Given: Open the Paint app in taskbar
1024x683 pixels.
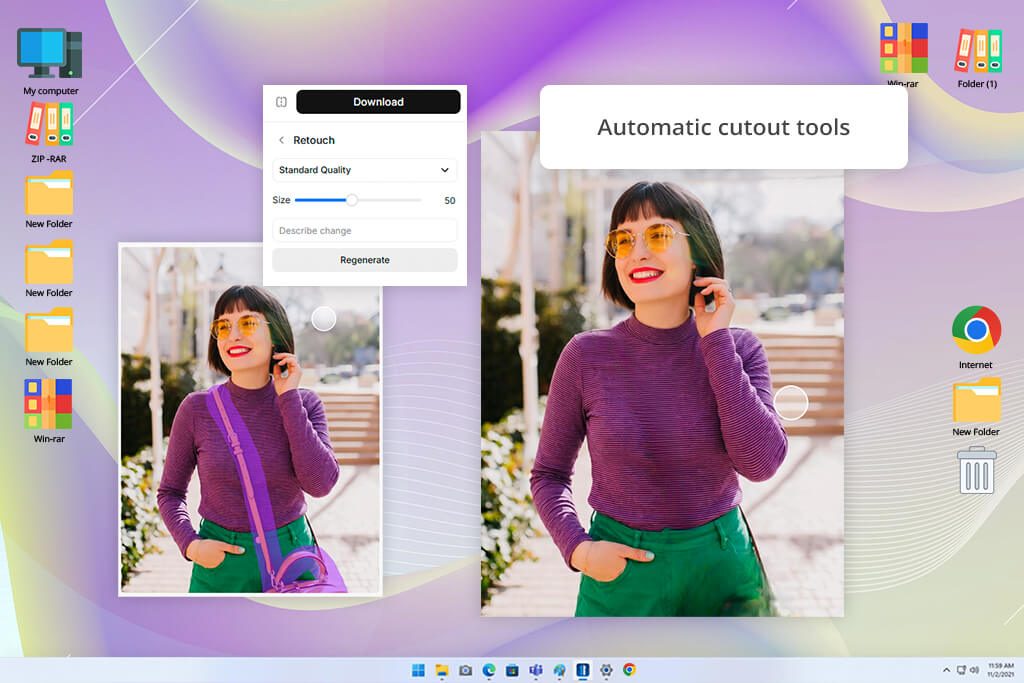Looking at the screenshot, I should click(x=560, y=670).
